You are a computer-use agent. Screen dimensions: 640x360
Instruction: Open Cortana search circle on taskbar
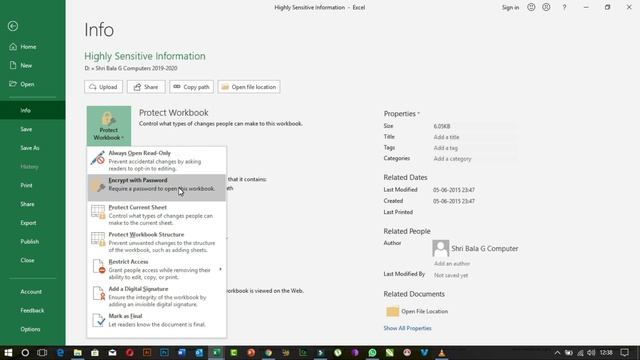point(25,353)
